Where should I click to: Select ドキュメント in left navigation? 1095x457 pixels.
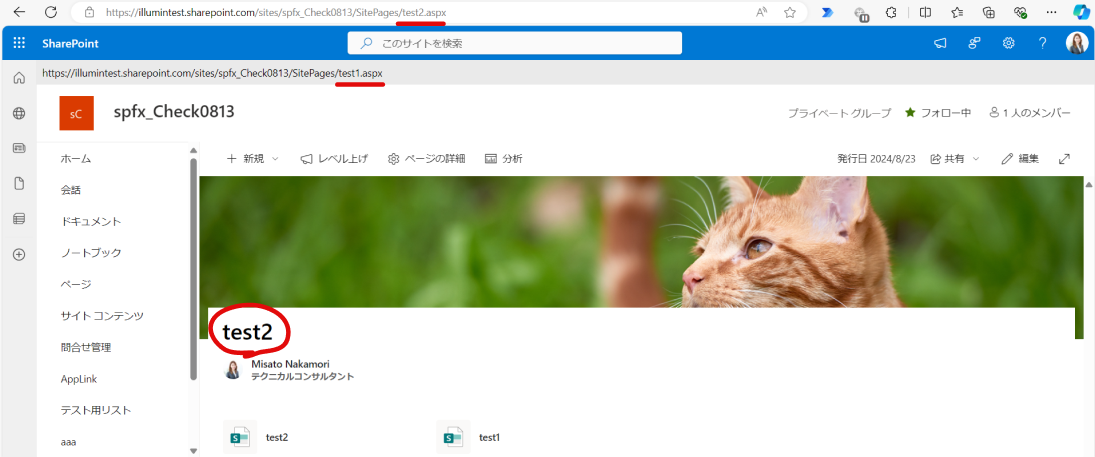point(91,221)
